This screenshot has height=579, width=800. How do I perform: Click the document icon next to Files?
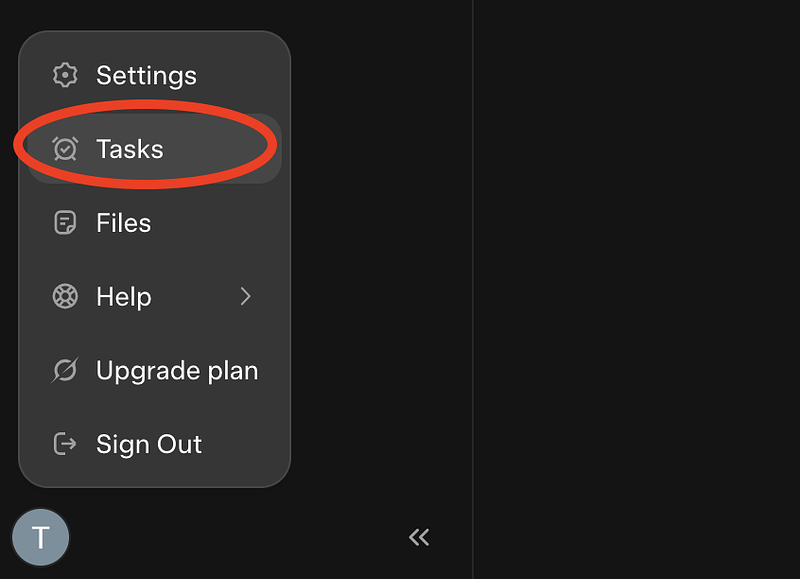[x=65, y=222]
